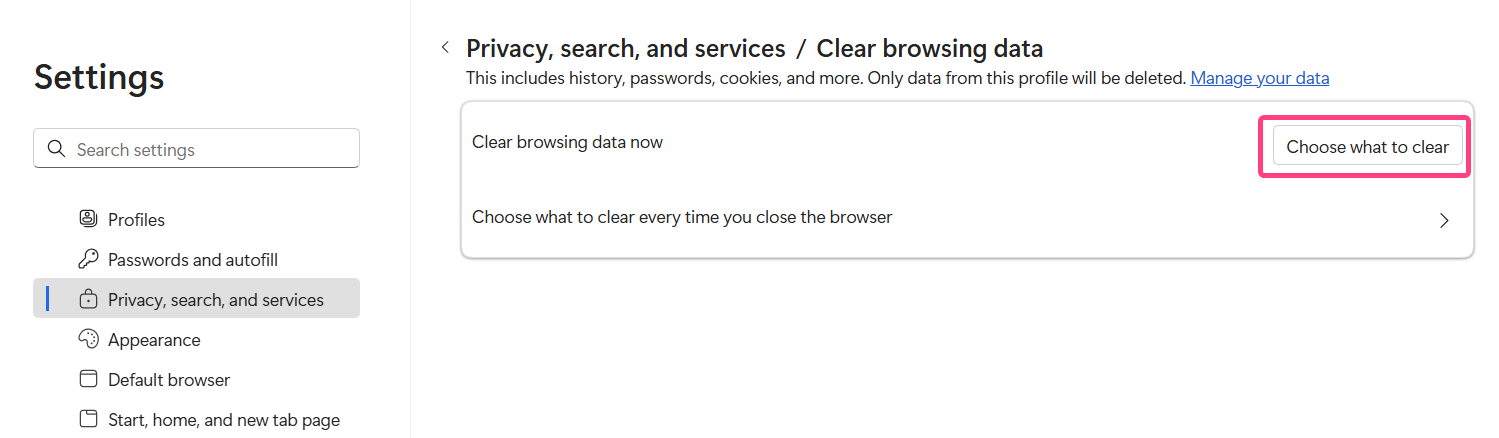The height and width of the screenshot is (438, 1499).
Task: Click the Start, home, new tab page icon
Action: pyautogui.click(x=88, y=419)
